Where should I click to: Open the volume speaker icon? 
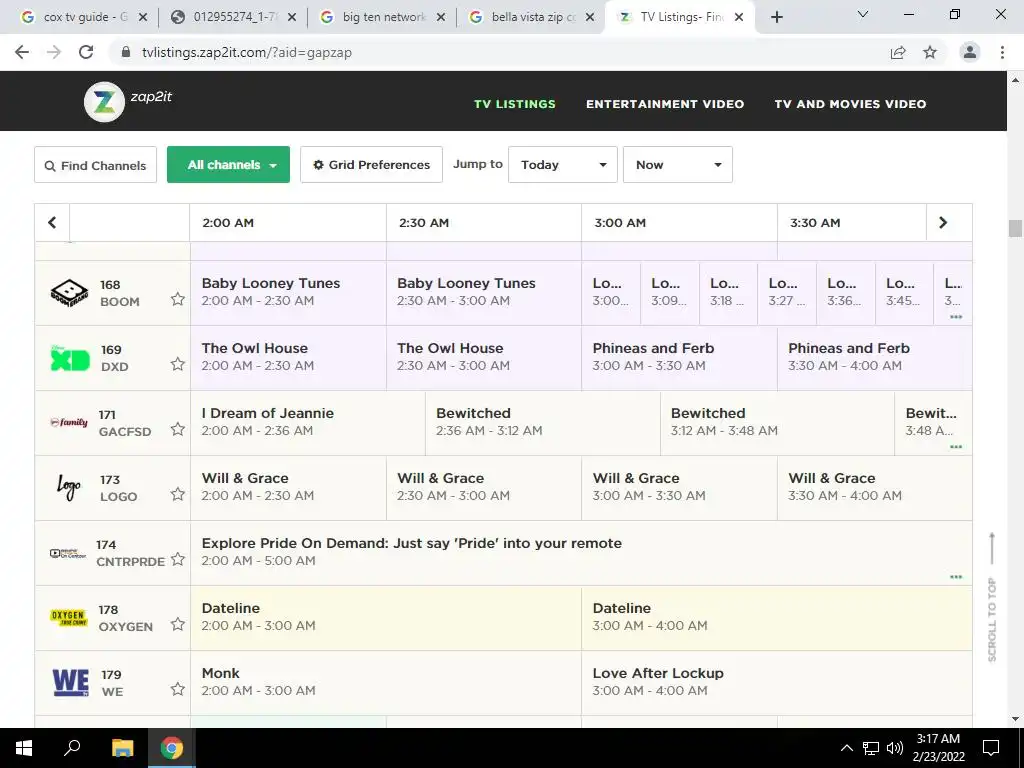point(895,748)
